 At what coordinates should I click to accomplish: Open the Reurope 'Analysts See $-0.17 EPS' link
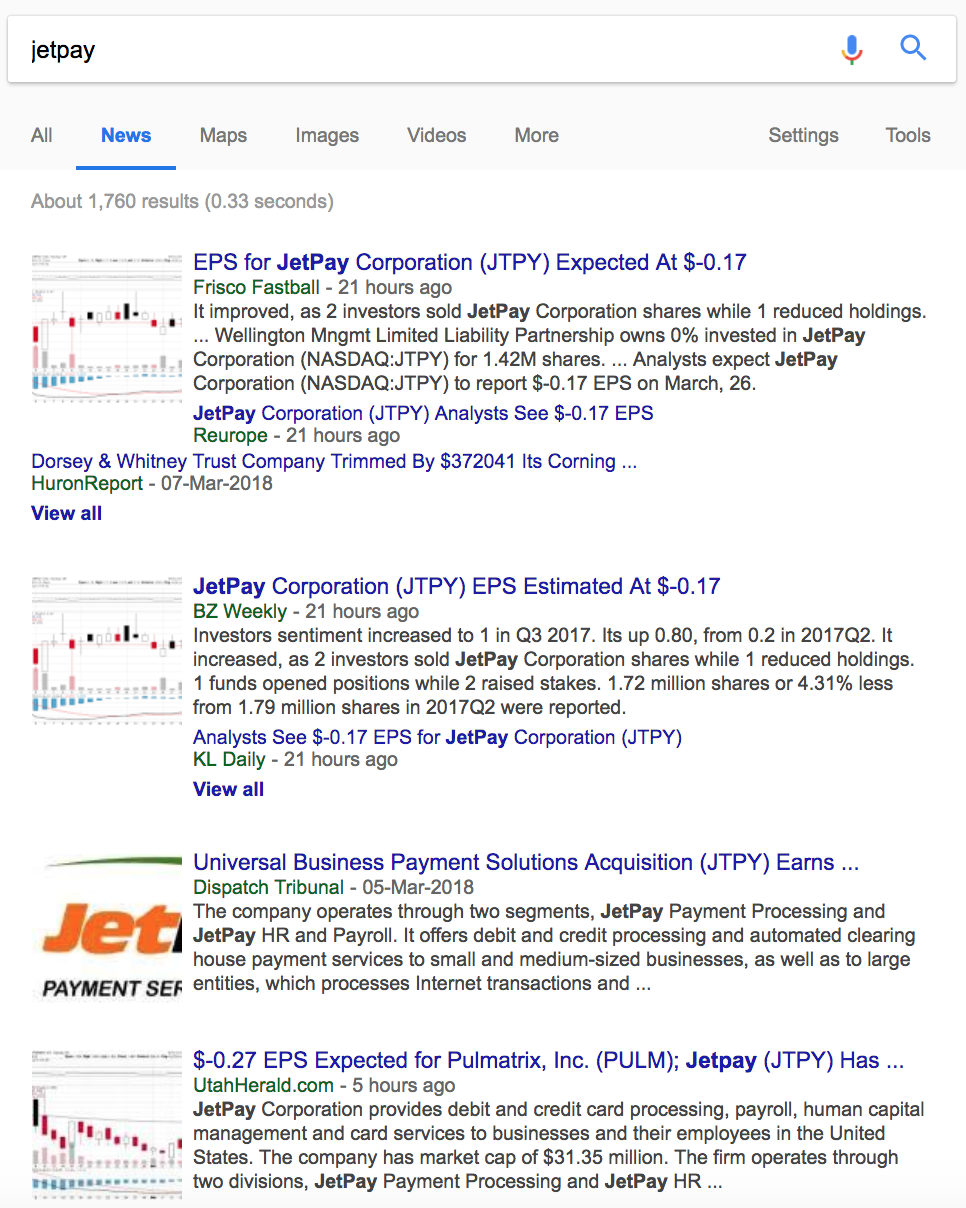(422, 412)
